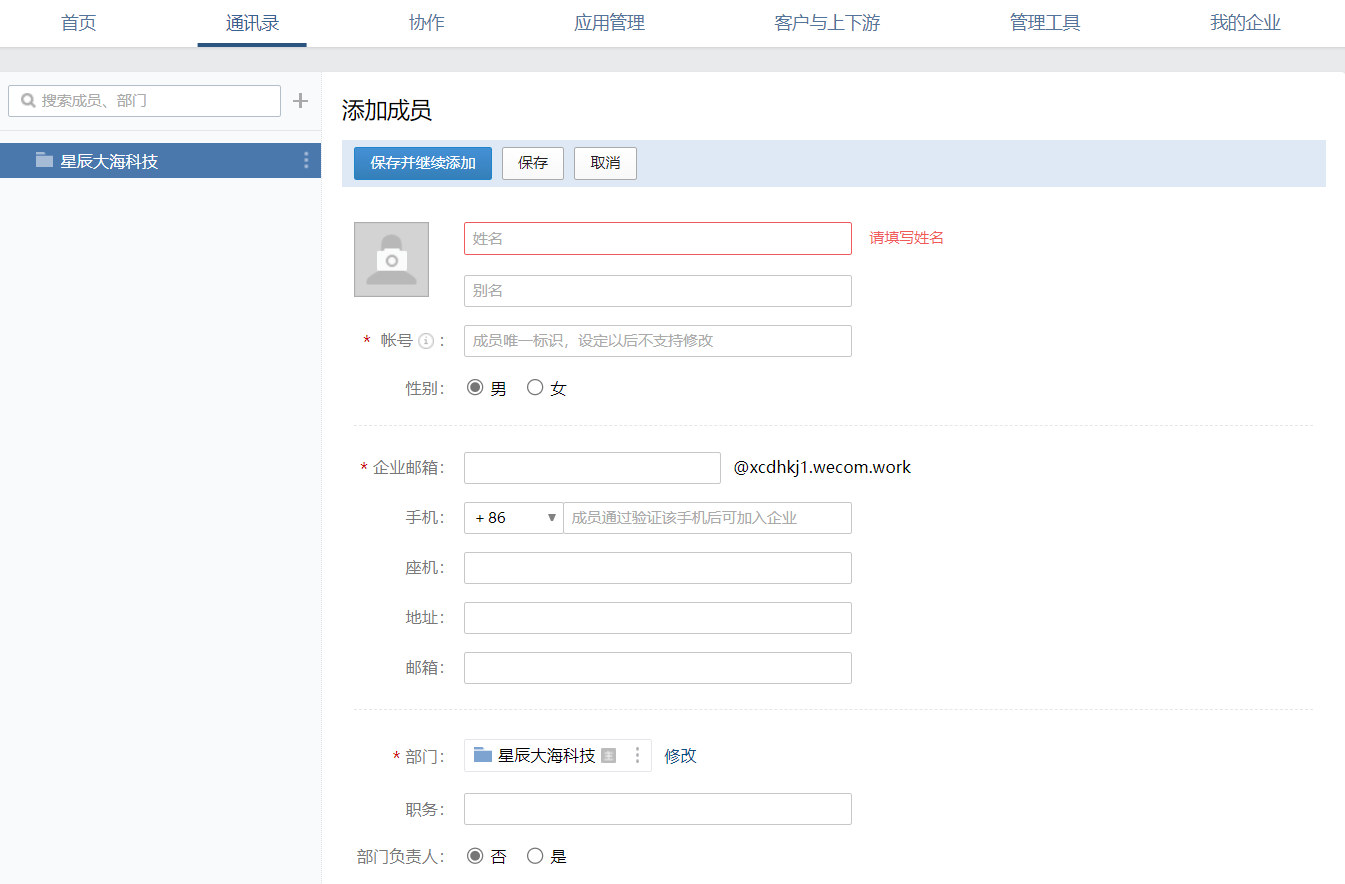Select 星辰大海科技 in the sidebar tree
1345x884 pixels.
(160, 160)
